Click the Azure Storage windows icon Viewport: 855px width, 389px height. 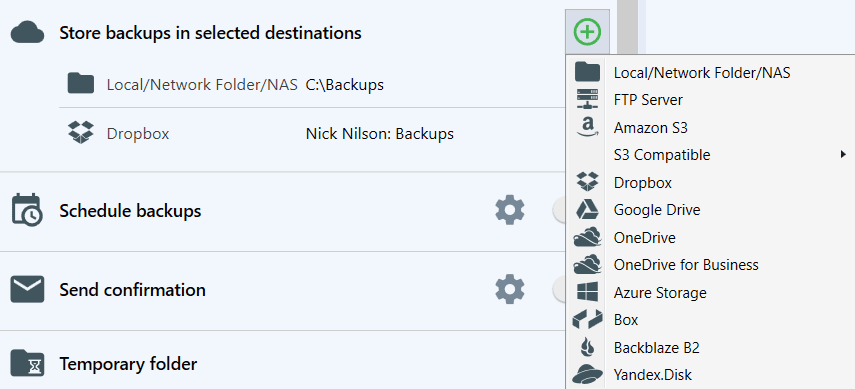coord(587,292)
